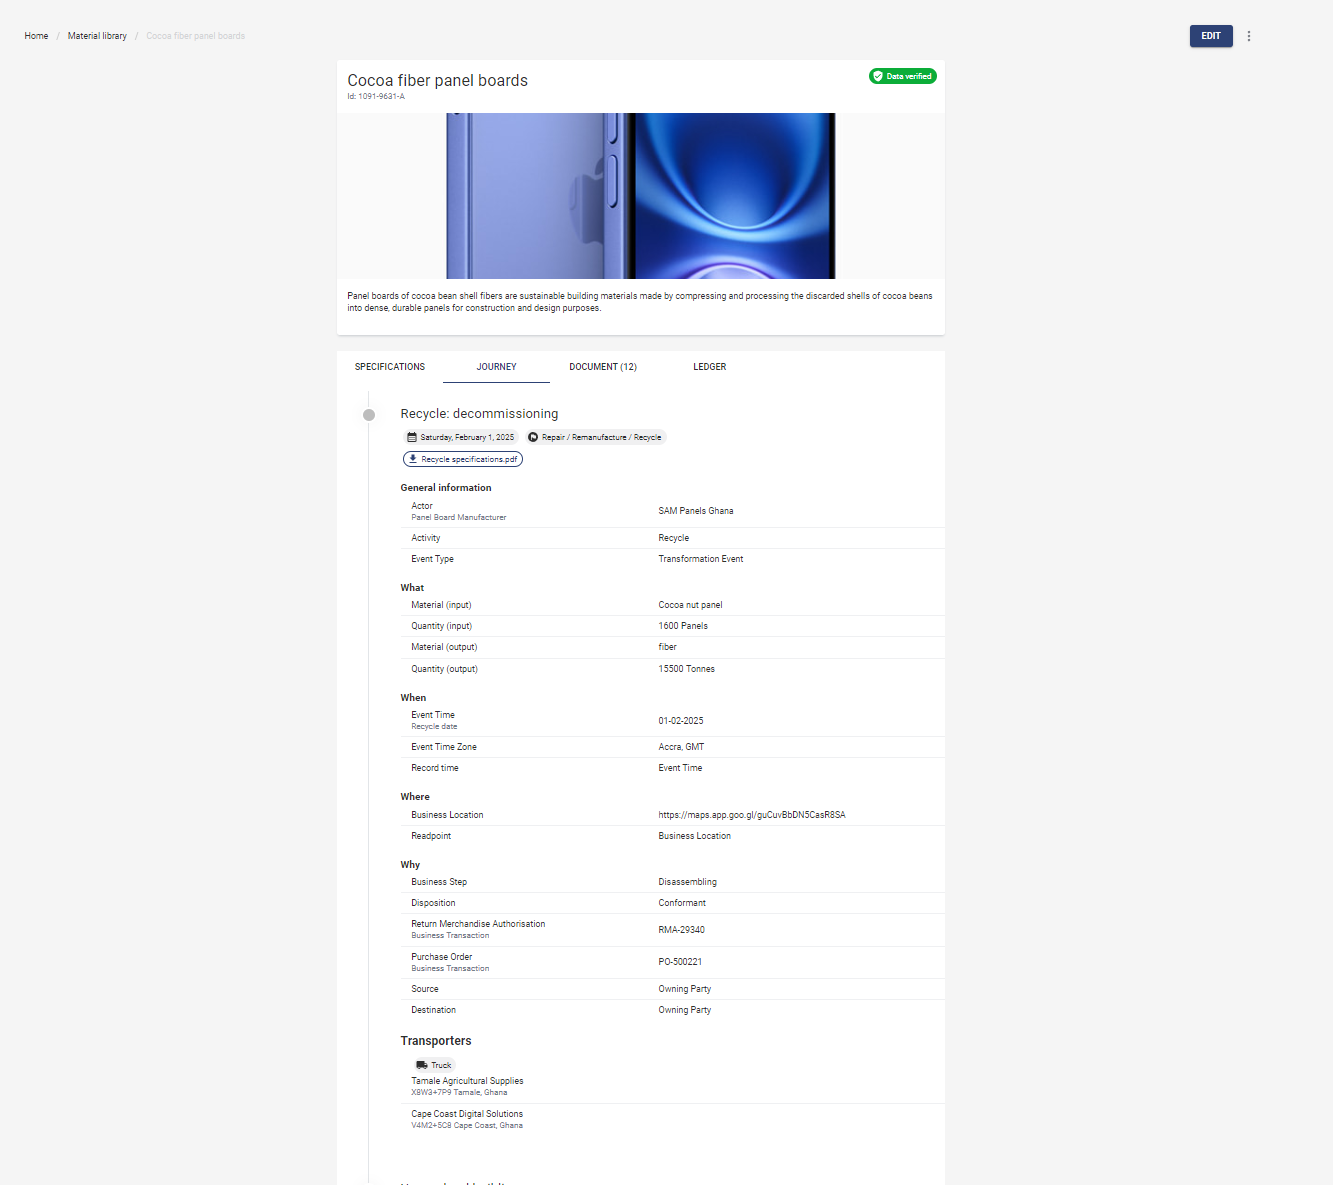Screen dimensions: 1333x1185
Task: Select the RMA-29340 authorisation number
Action: [x=682, y=930]
